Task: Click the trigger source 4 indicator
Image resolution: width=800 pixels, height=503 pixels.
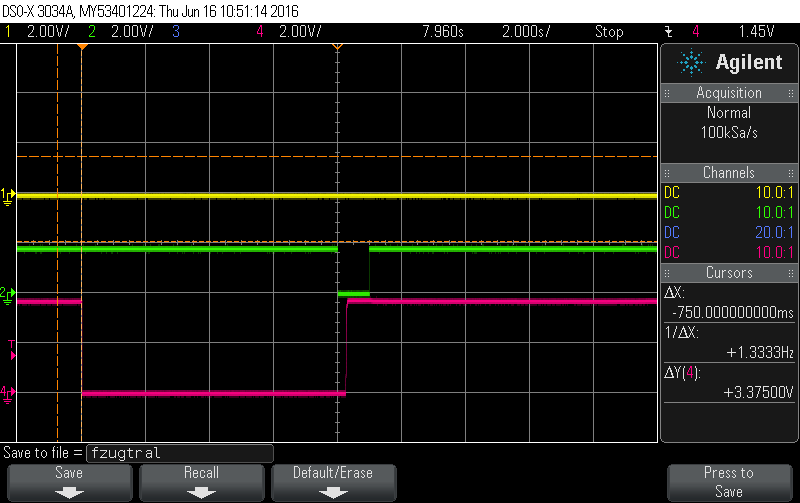Action: pos(695,32)
